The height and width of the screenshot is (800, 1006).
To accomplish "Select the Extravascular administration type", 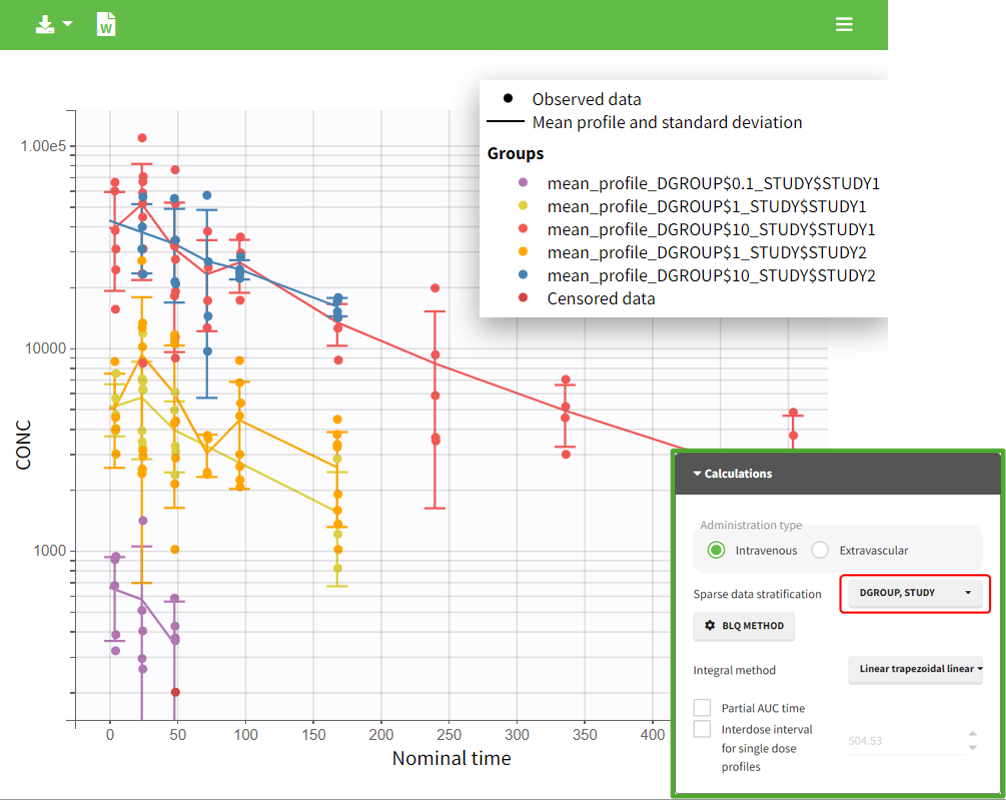I will pyautogui.click(x=820, y=550).
